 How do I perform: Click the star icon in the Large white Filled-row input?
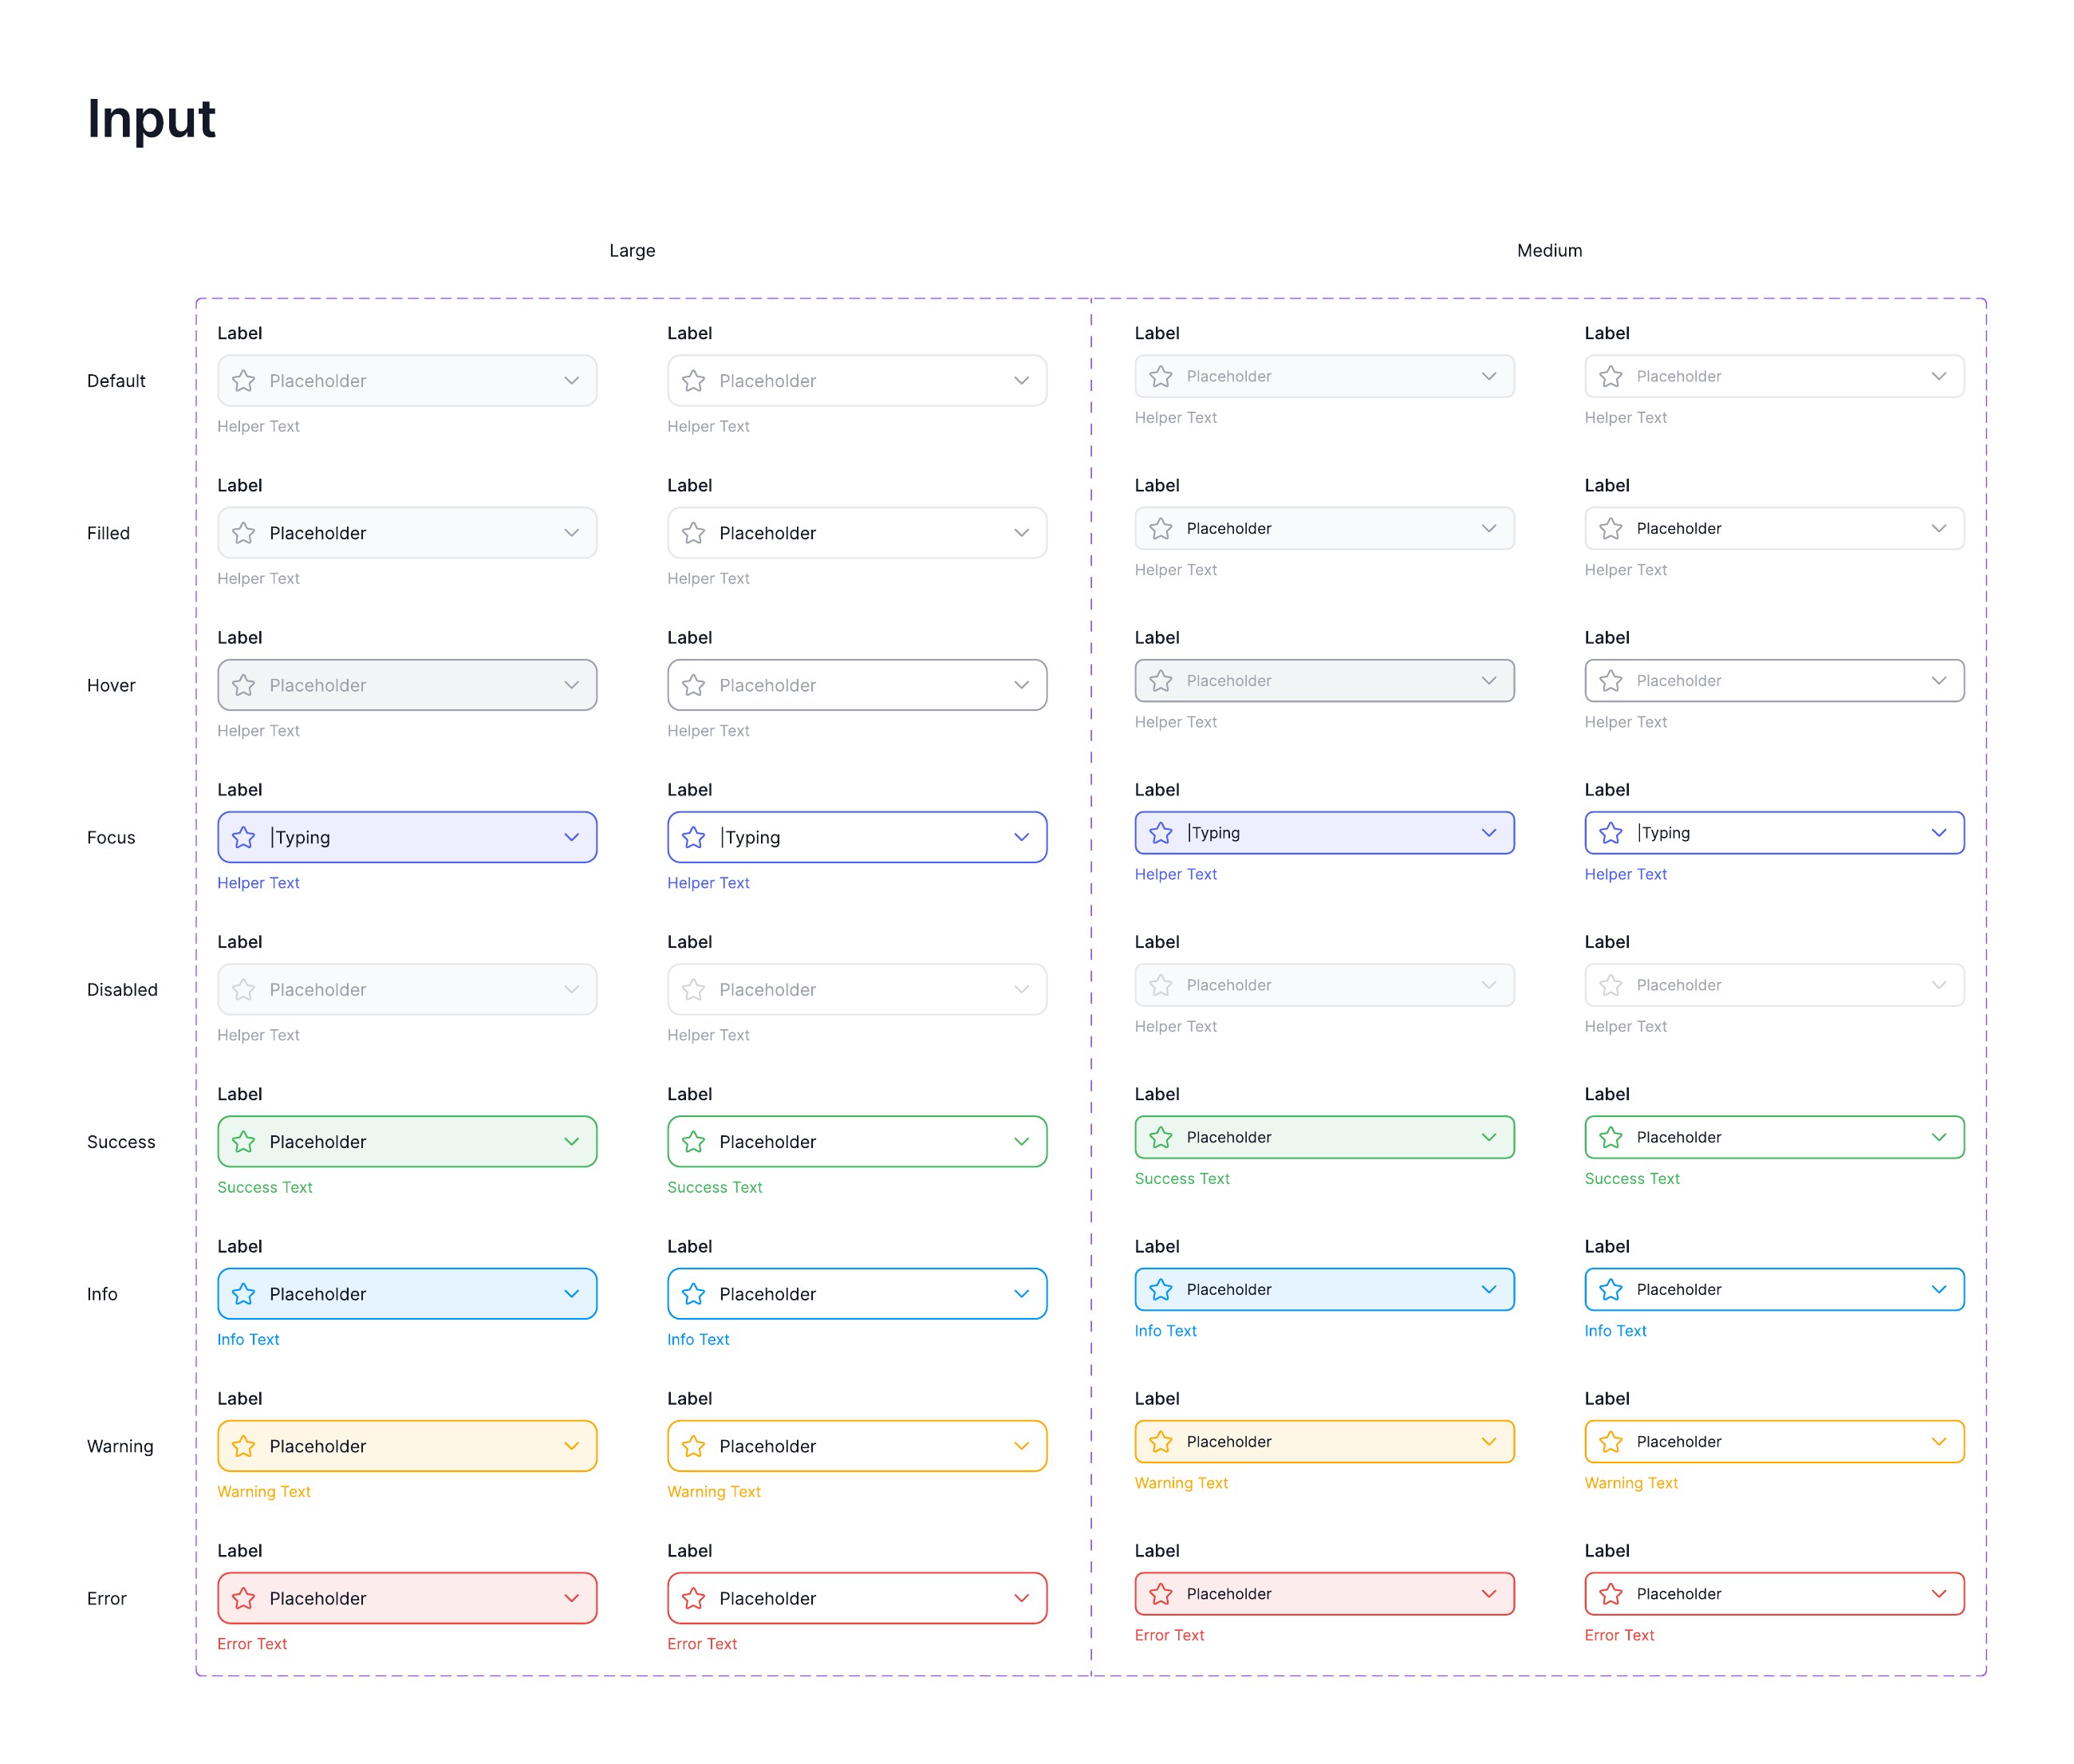pos(693,533)
